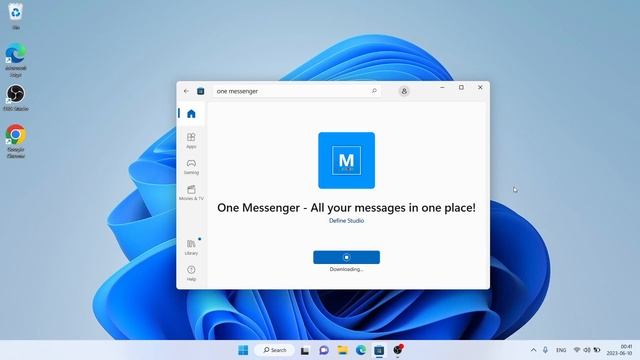Close the Microsoft Store window
The height and width of the screenshot is (360, 640).
point(480,87)
